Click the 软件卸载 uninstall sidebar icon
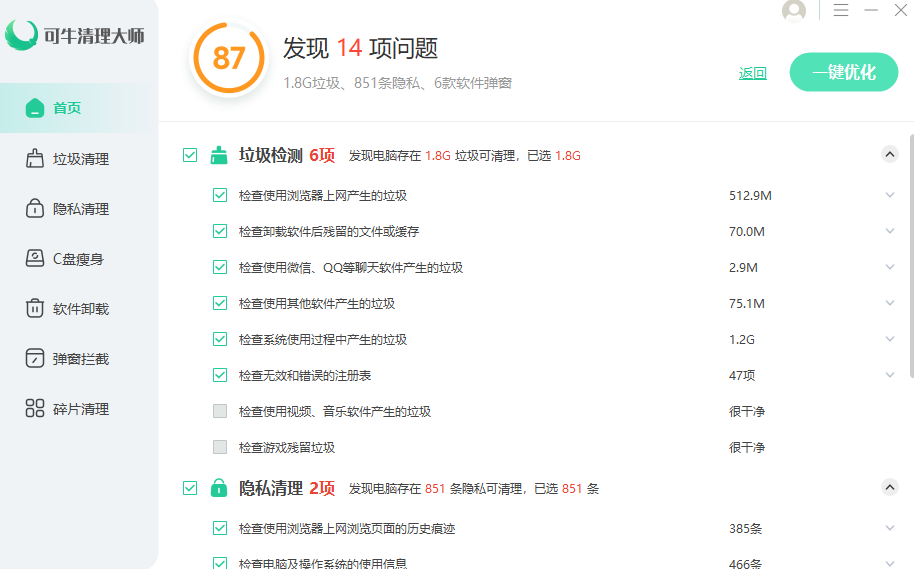 pos(35,309)
